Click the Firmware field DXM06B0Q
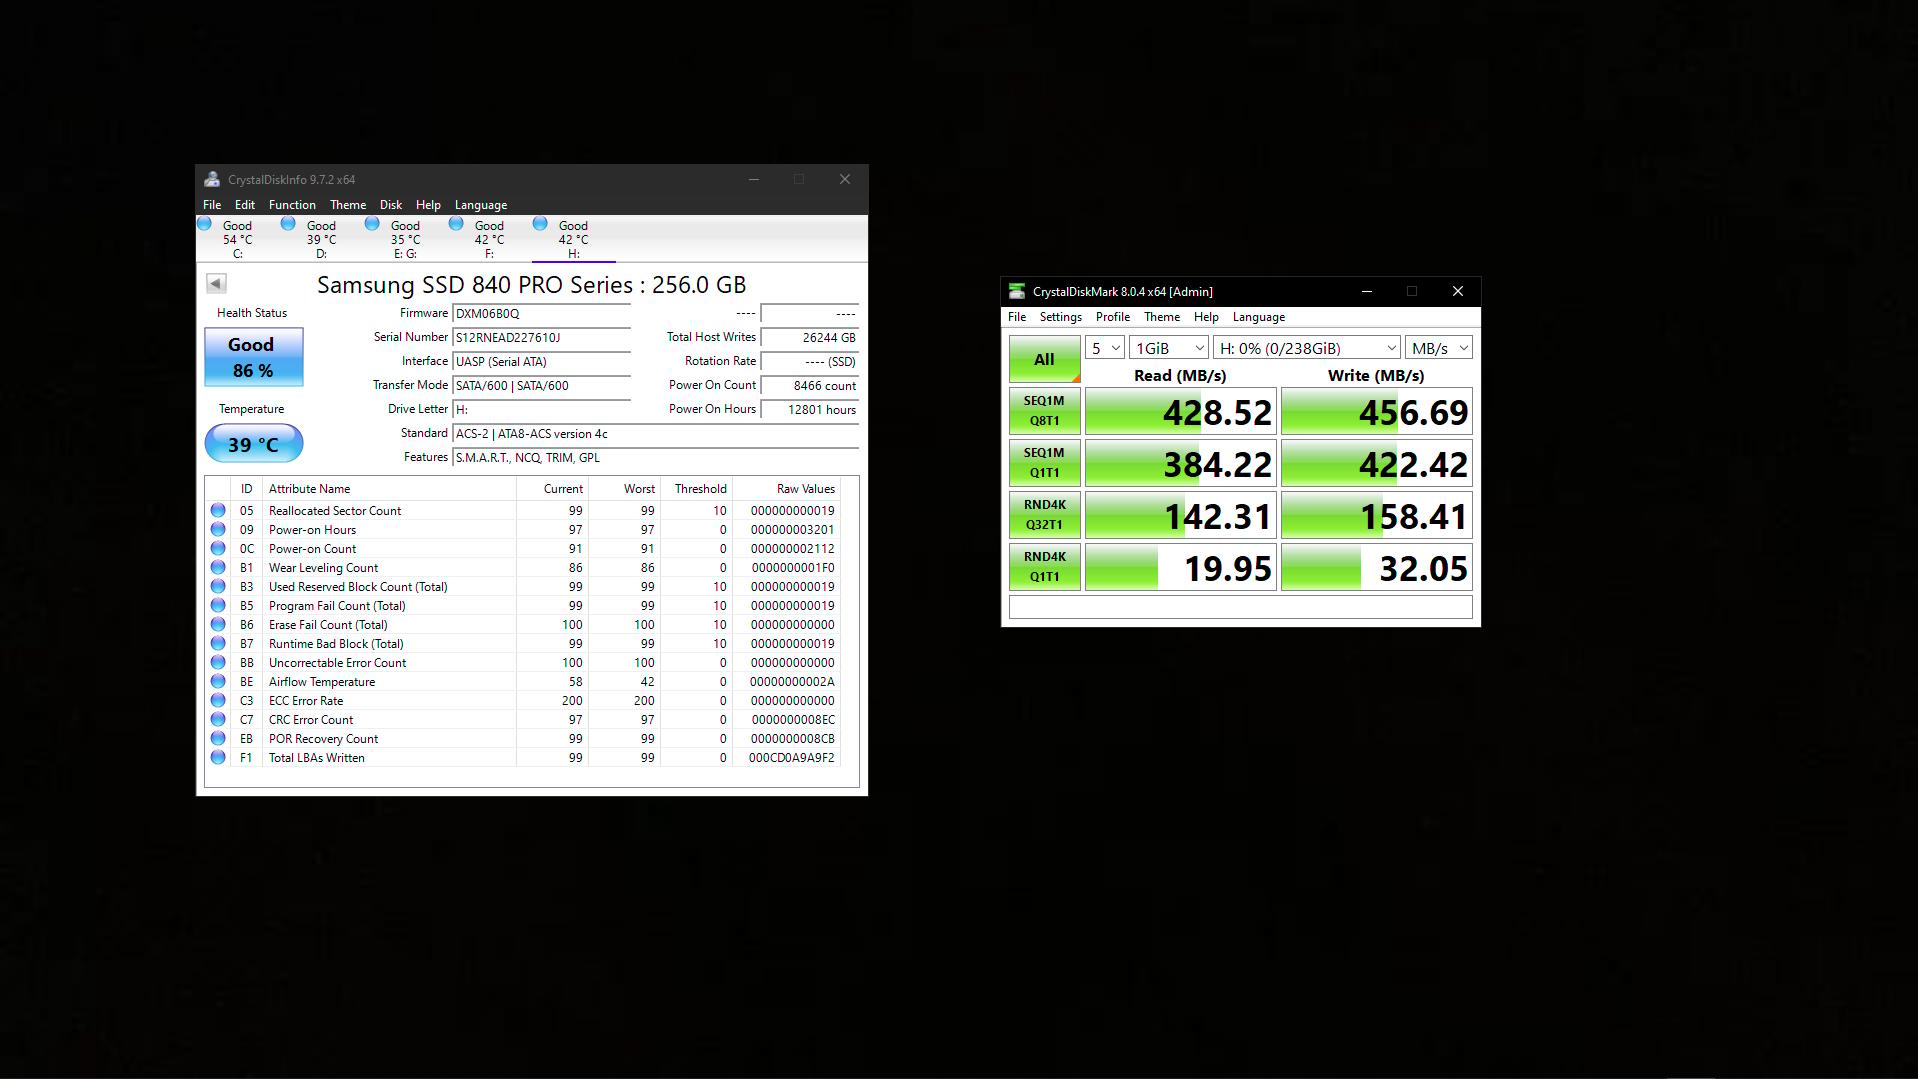 click(541, 314)
